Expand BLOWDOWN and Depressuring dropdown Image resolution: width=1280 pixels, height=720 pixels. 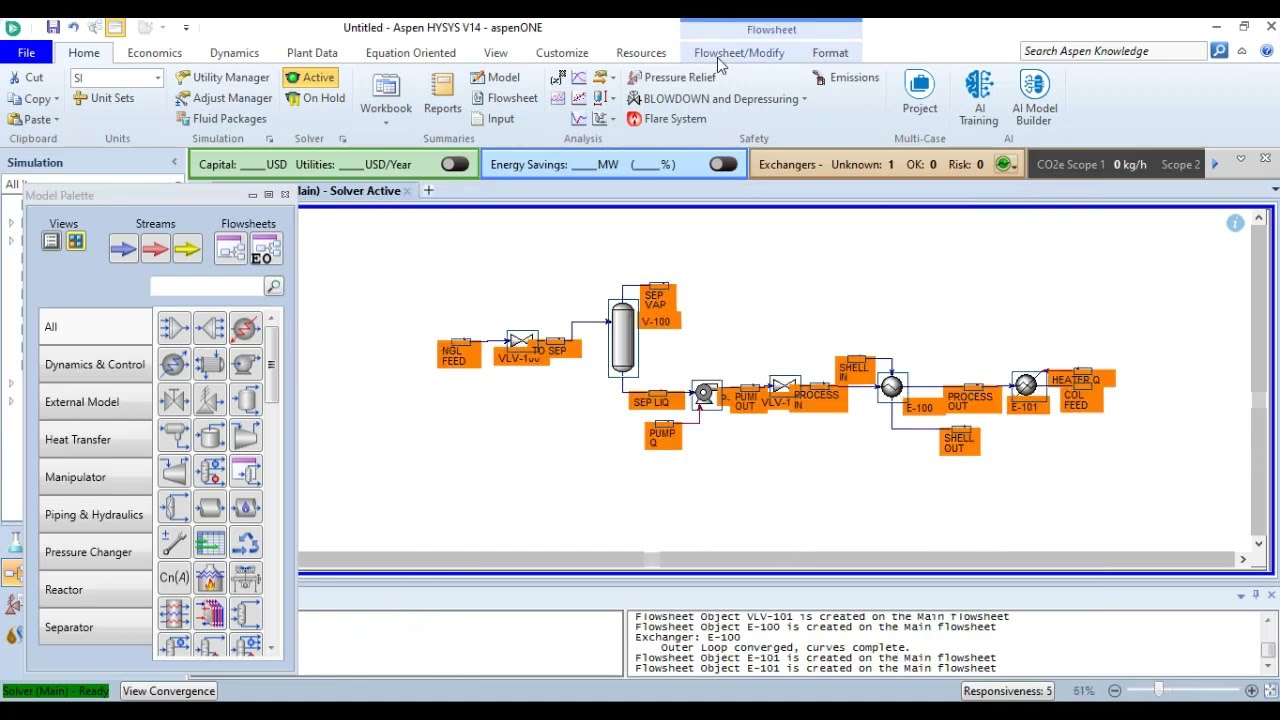pos(804,99)
